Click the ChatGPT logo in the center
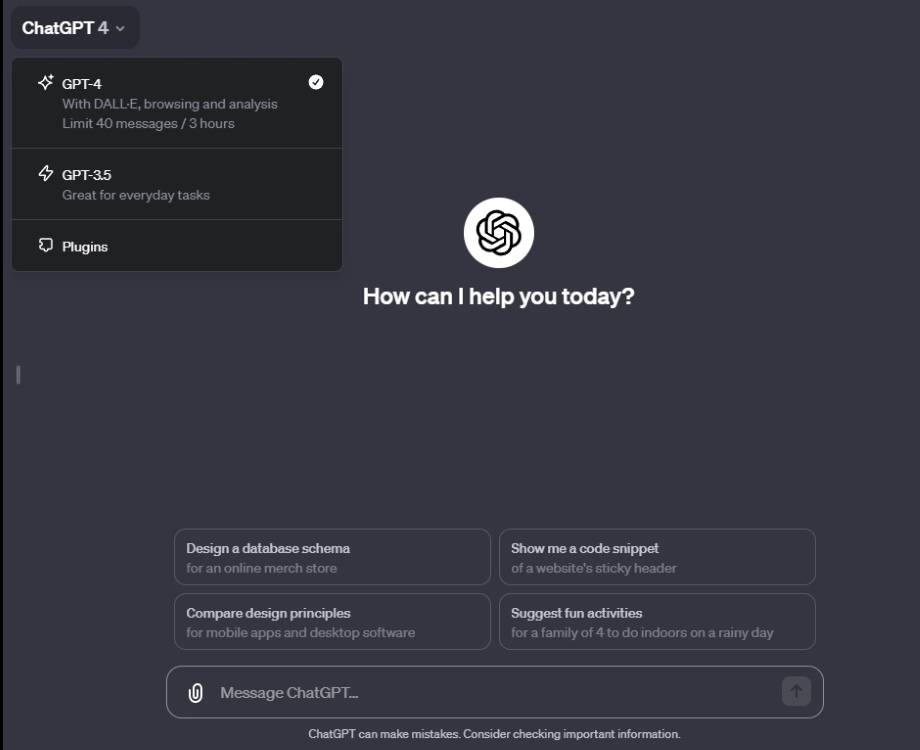 [499, 232]
